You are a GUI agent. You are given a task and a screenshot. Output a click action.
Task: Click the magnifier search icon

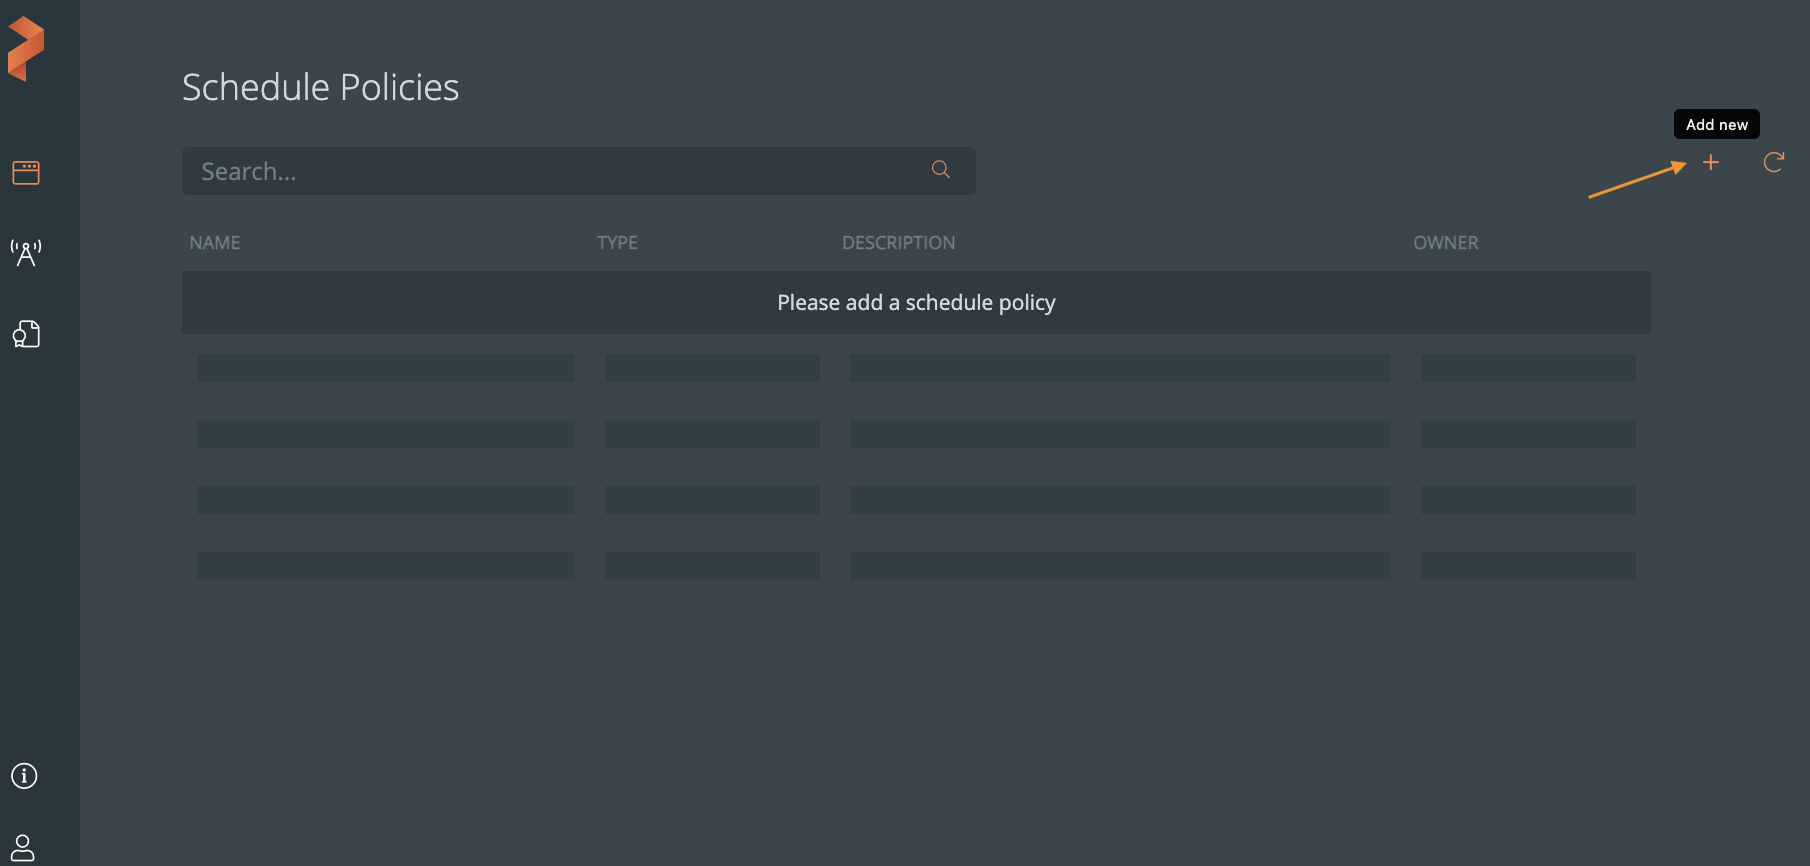(x=940, y=170)
